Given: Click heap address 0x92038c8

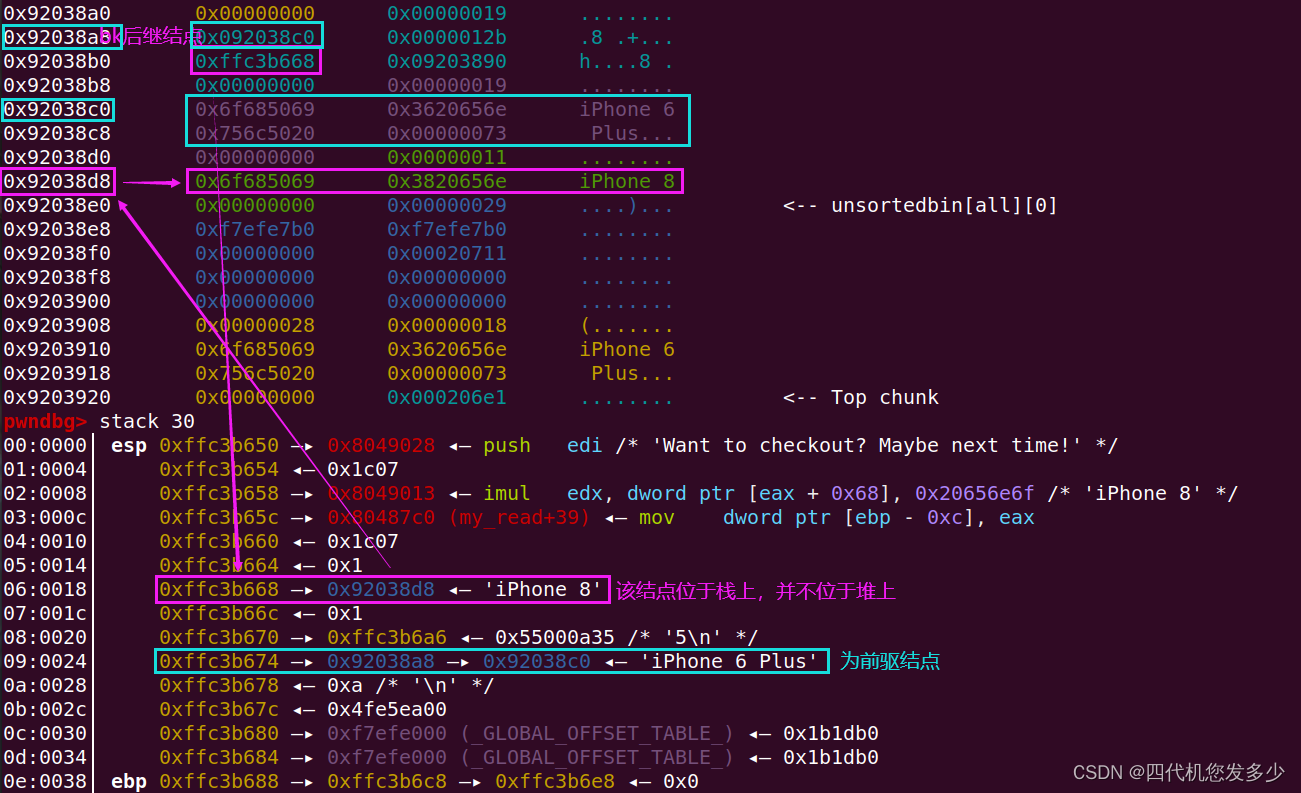Looking at the screenshot, I should (58, 133).
